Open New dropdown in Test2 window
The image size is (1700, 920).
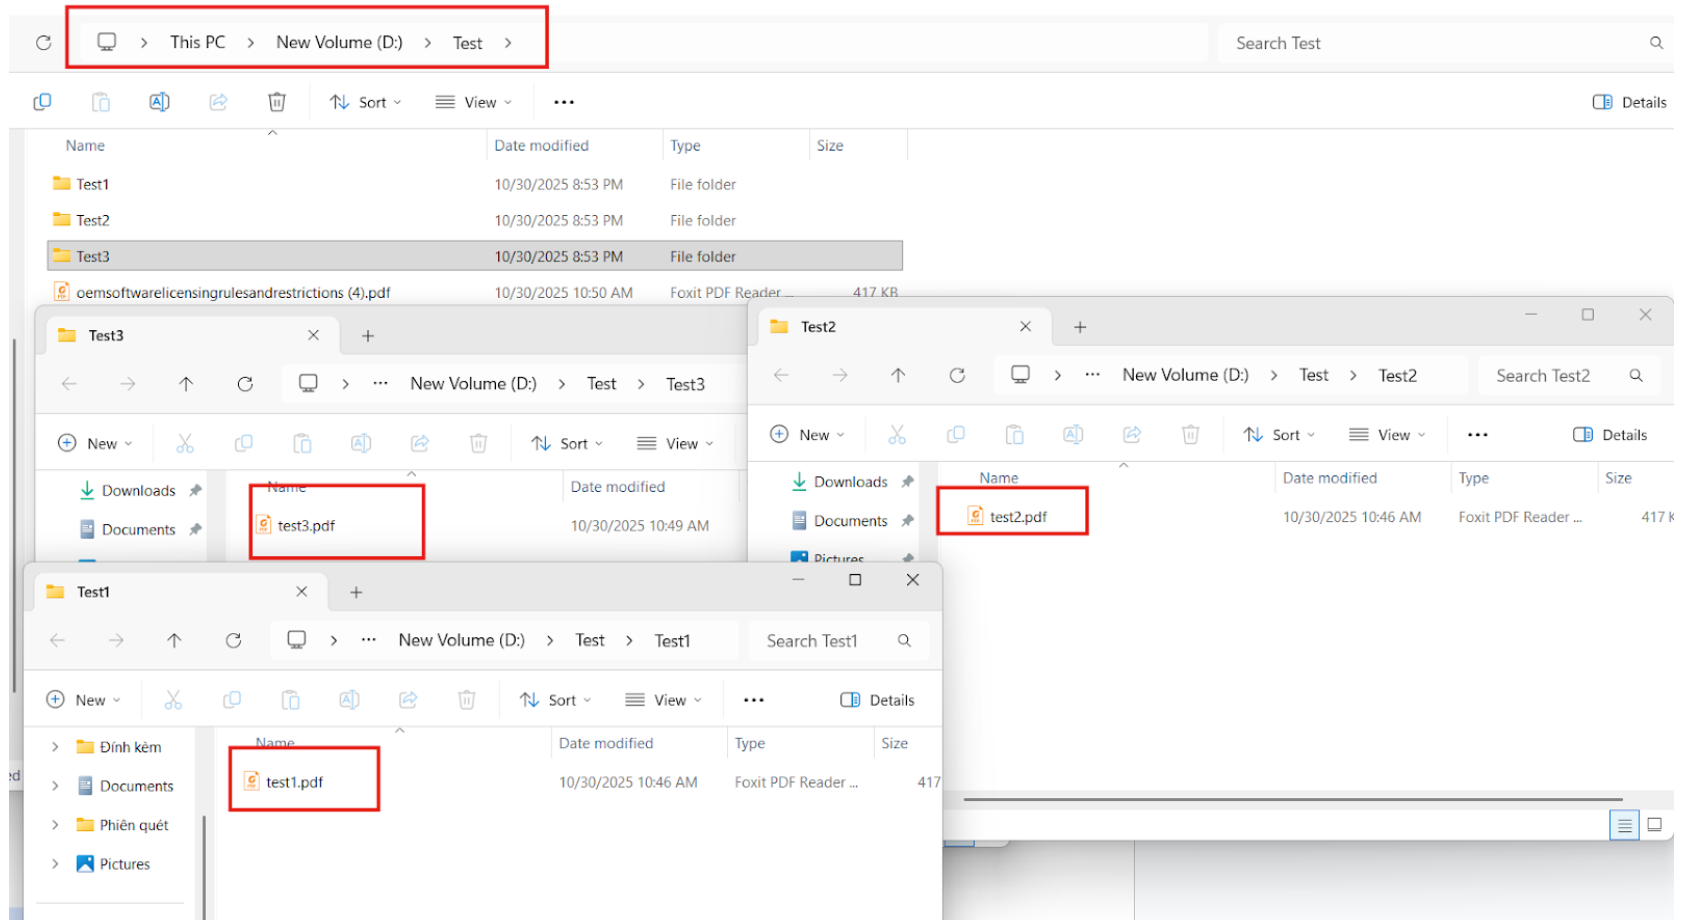pos(807,434)
